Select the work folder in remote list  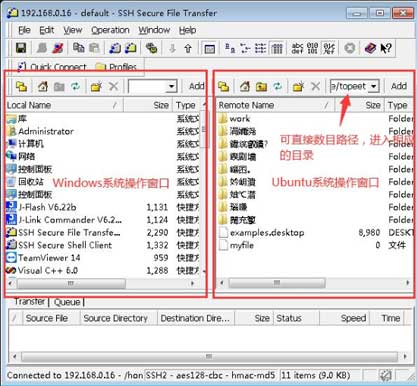click(239, 118)
